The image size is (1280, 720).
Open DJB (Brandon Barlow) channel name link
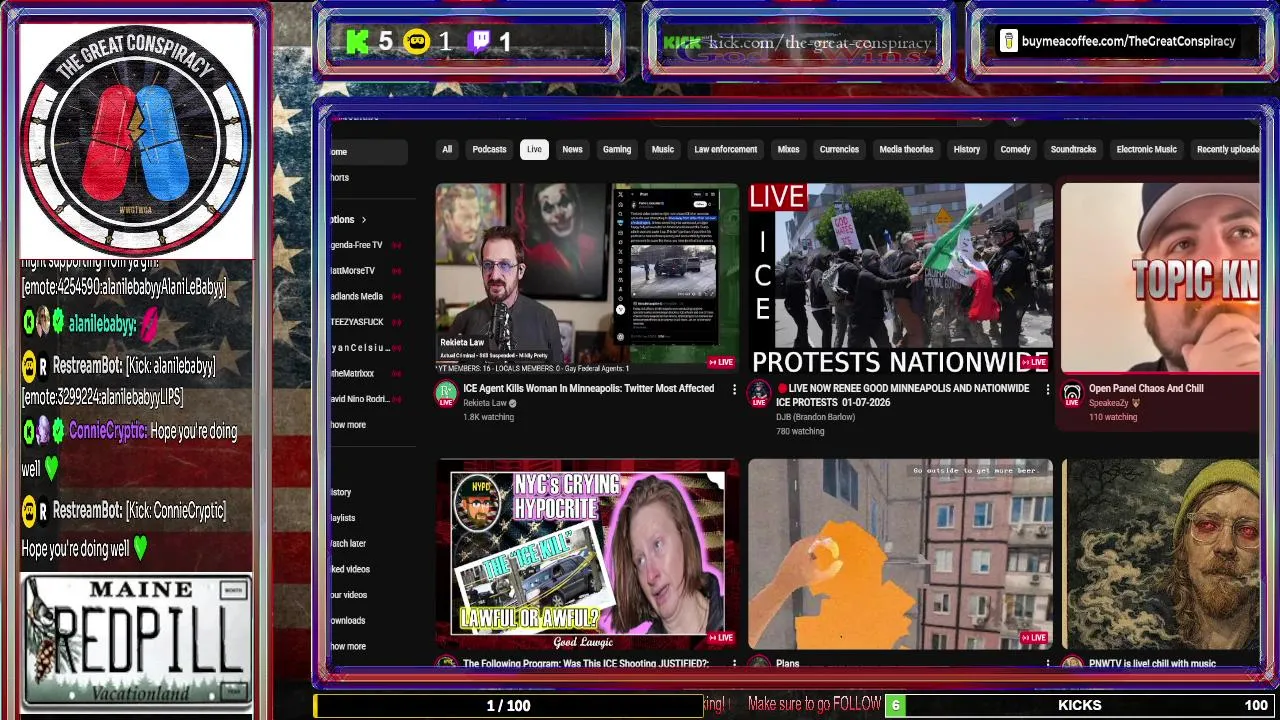point(816,417)
